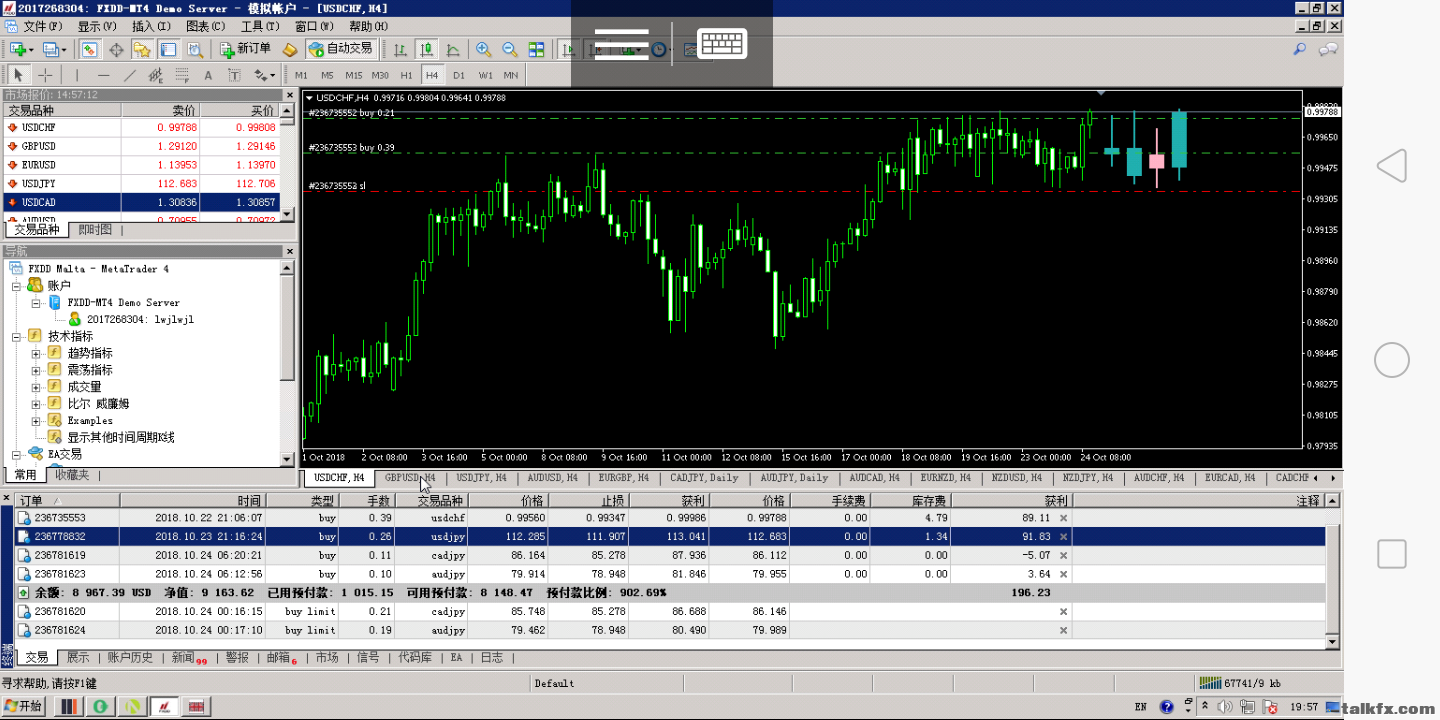Toggle the Market Watch panel icon

coord(90,49)
